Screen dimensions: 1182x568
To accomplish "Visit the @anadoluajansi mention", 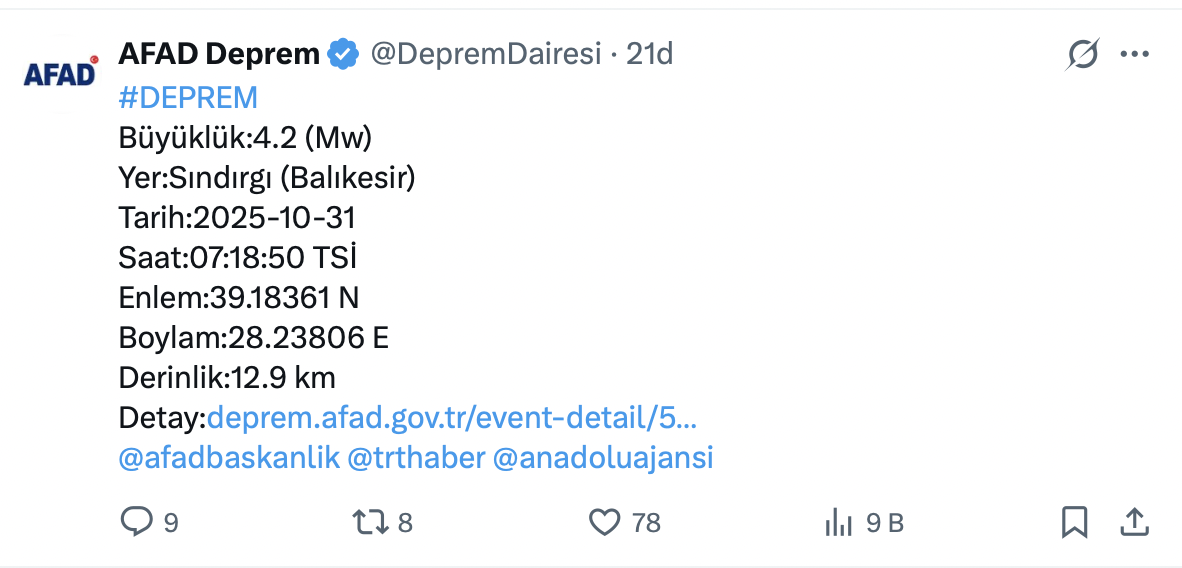I will pos(603,458).
